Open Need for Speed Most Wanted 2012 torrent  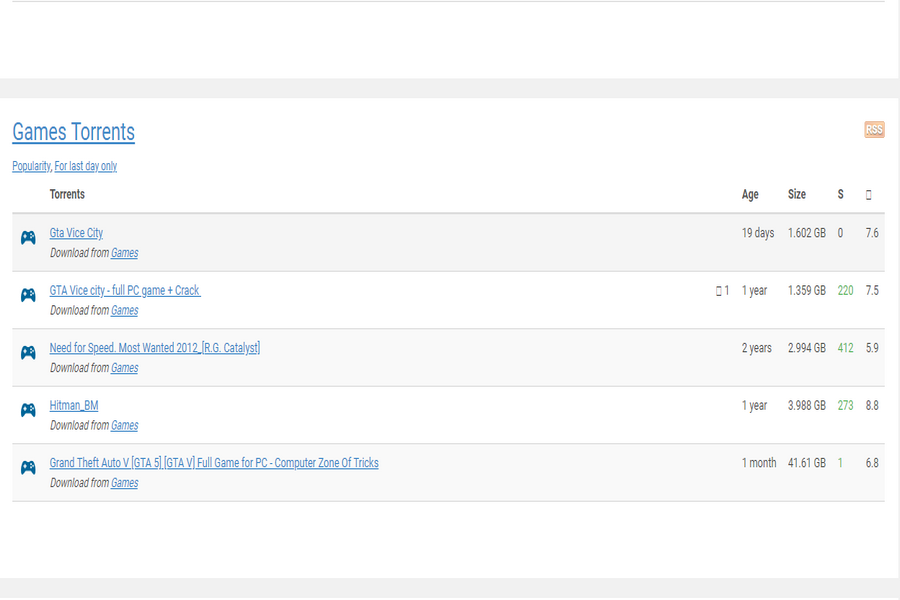click(x=154, y=348)
